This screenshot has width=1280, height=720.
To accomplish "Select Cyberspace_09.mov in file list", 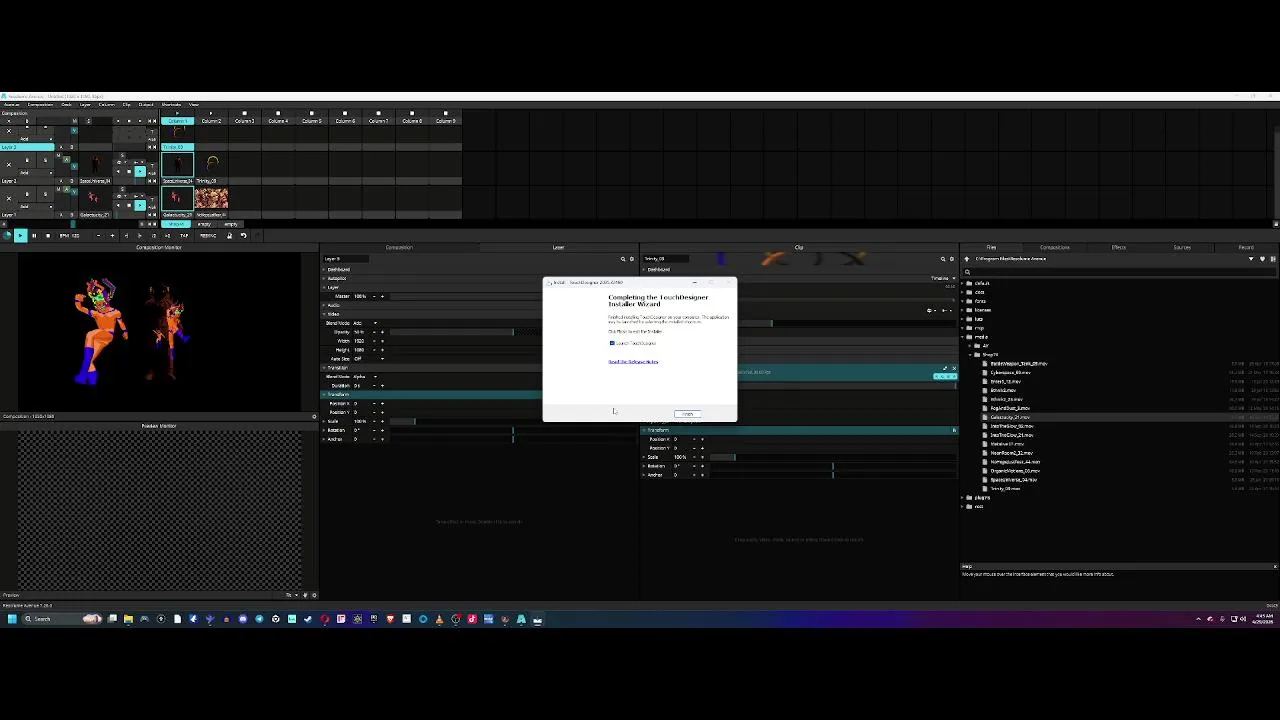I will pyautogui.click(x=1010, y=373).
